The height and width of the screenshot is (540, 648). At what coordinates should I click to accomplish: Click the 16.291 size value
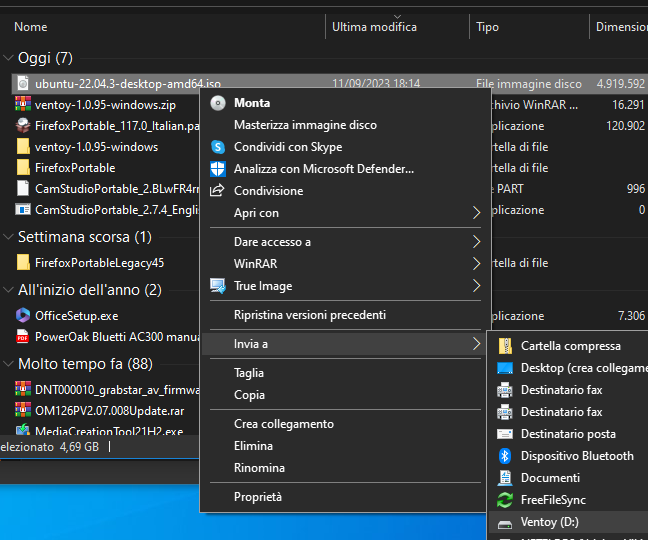tap(628, 105)
